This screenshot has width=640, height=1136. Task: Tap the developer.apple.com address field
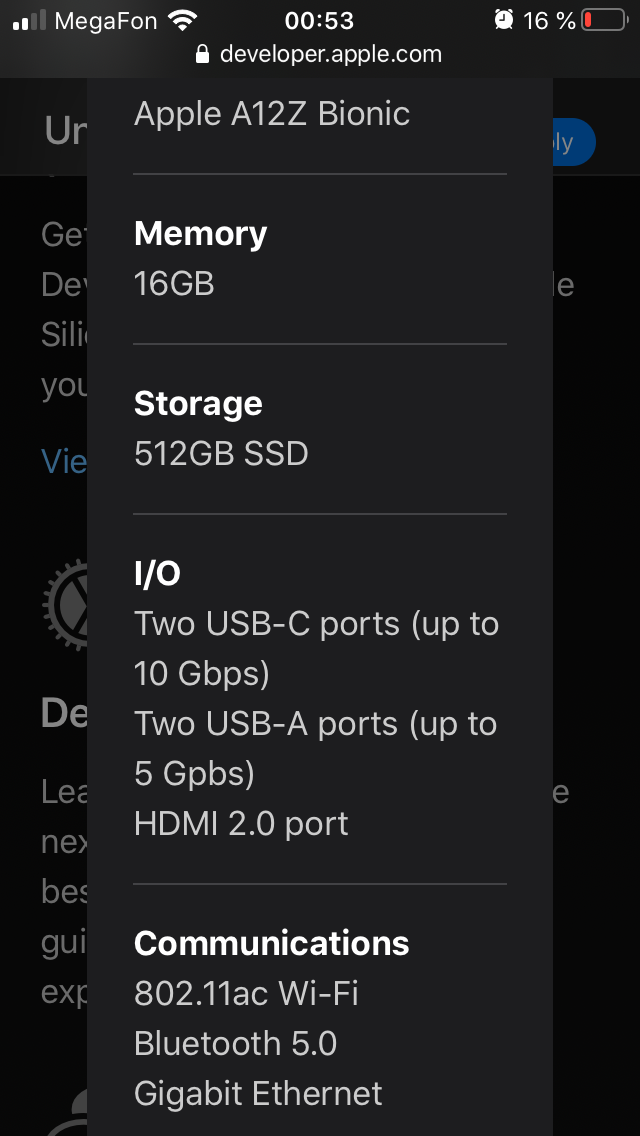[x=330, y=54]
